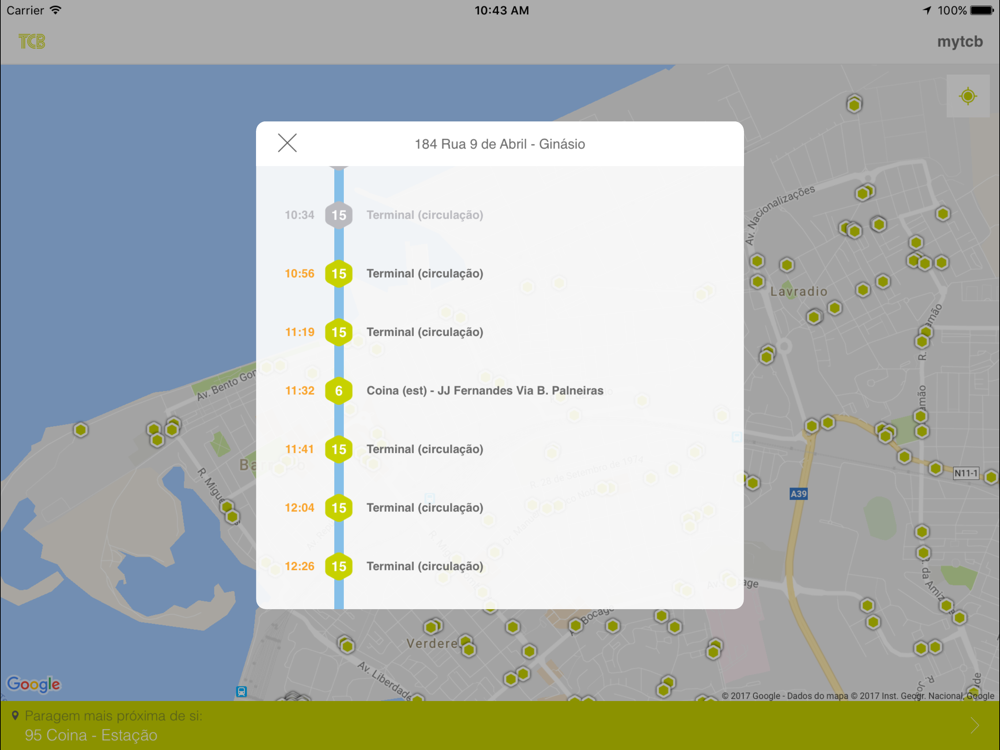Open nearest stop 95 Coina - Estação
The height and width of the screenshot is (750, 1000).
pos(500,726)
